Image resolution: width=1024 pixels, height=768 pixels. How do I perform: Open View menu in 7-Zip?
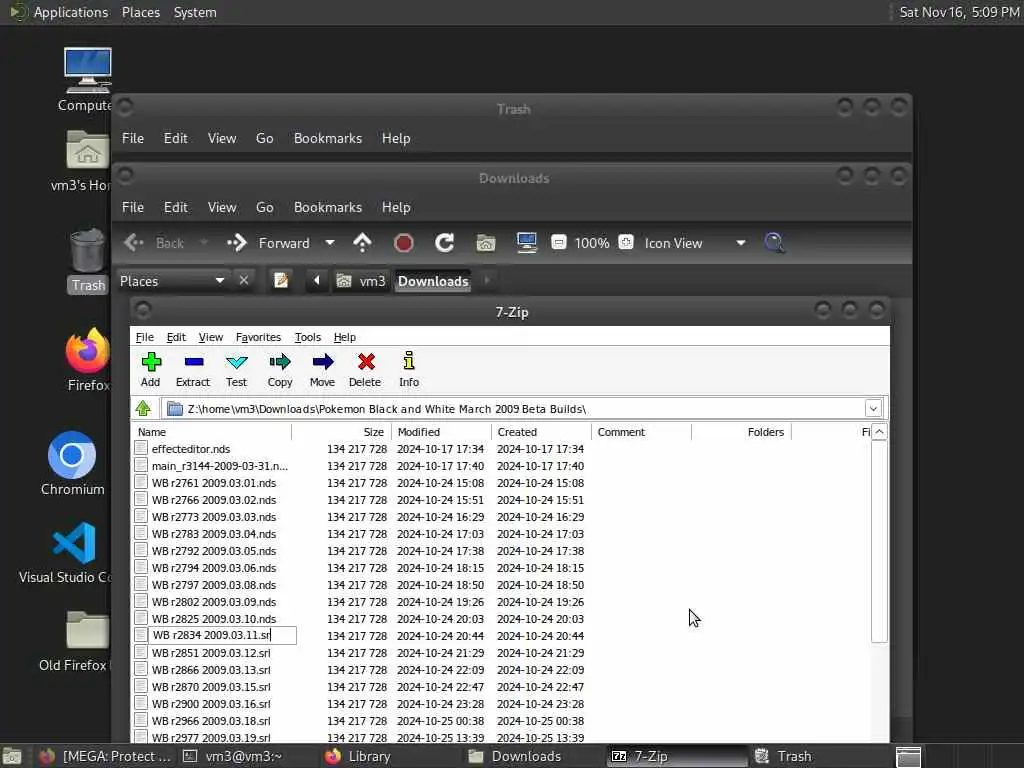pos(210,337)
